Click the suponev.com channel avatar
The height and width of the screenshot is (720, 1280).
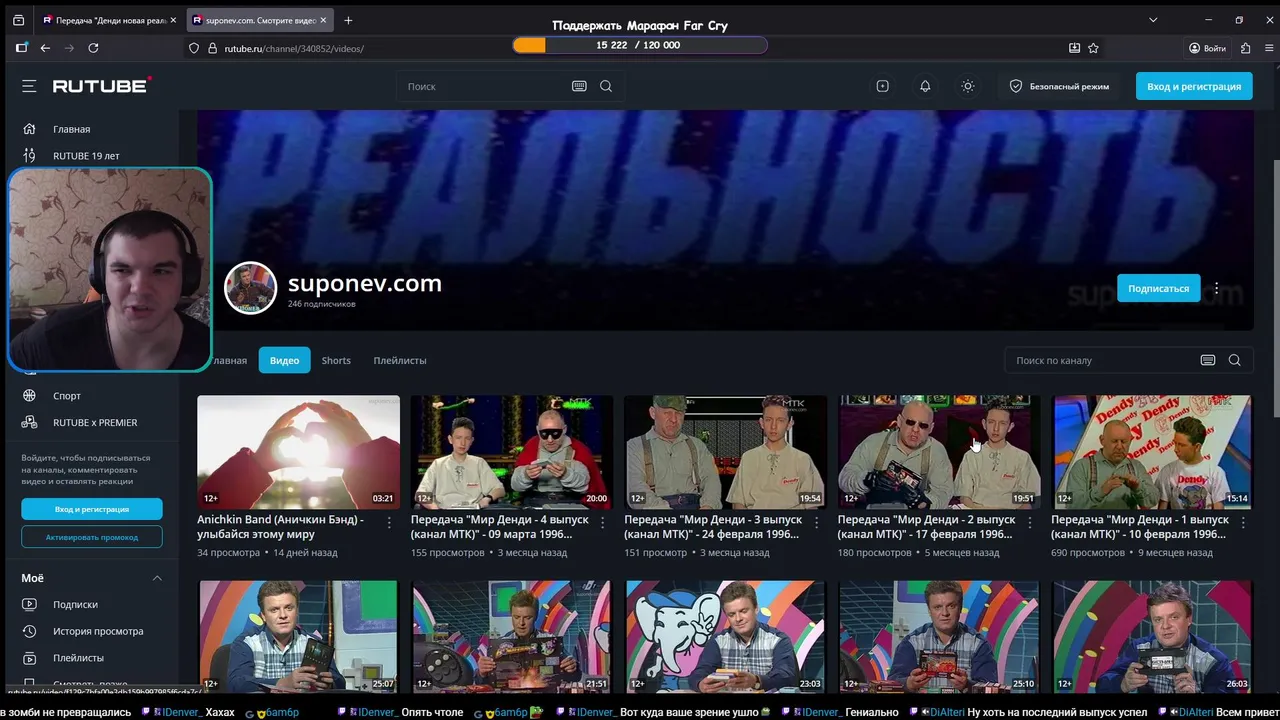[250, 288]
